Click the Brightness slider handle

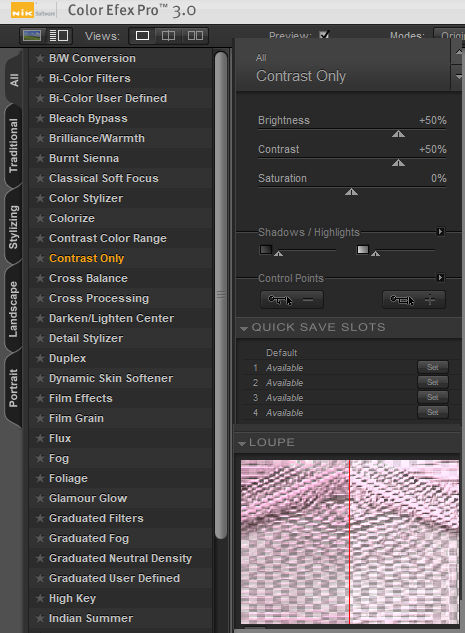398,134
